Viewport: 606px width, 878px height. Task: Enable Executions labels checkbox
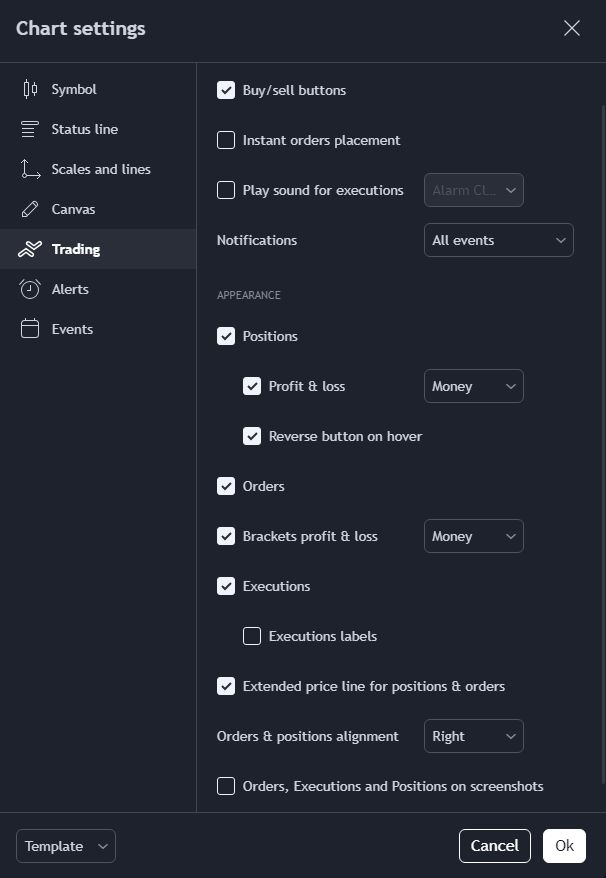click(252, 636)
